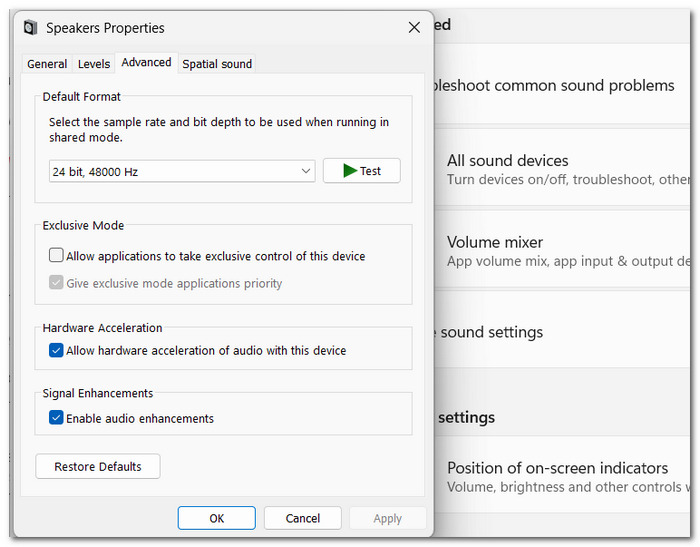Go to the Spatial sound tab
700x547 pixels.
click(217, 64)
